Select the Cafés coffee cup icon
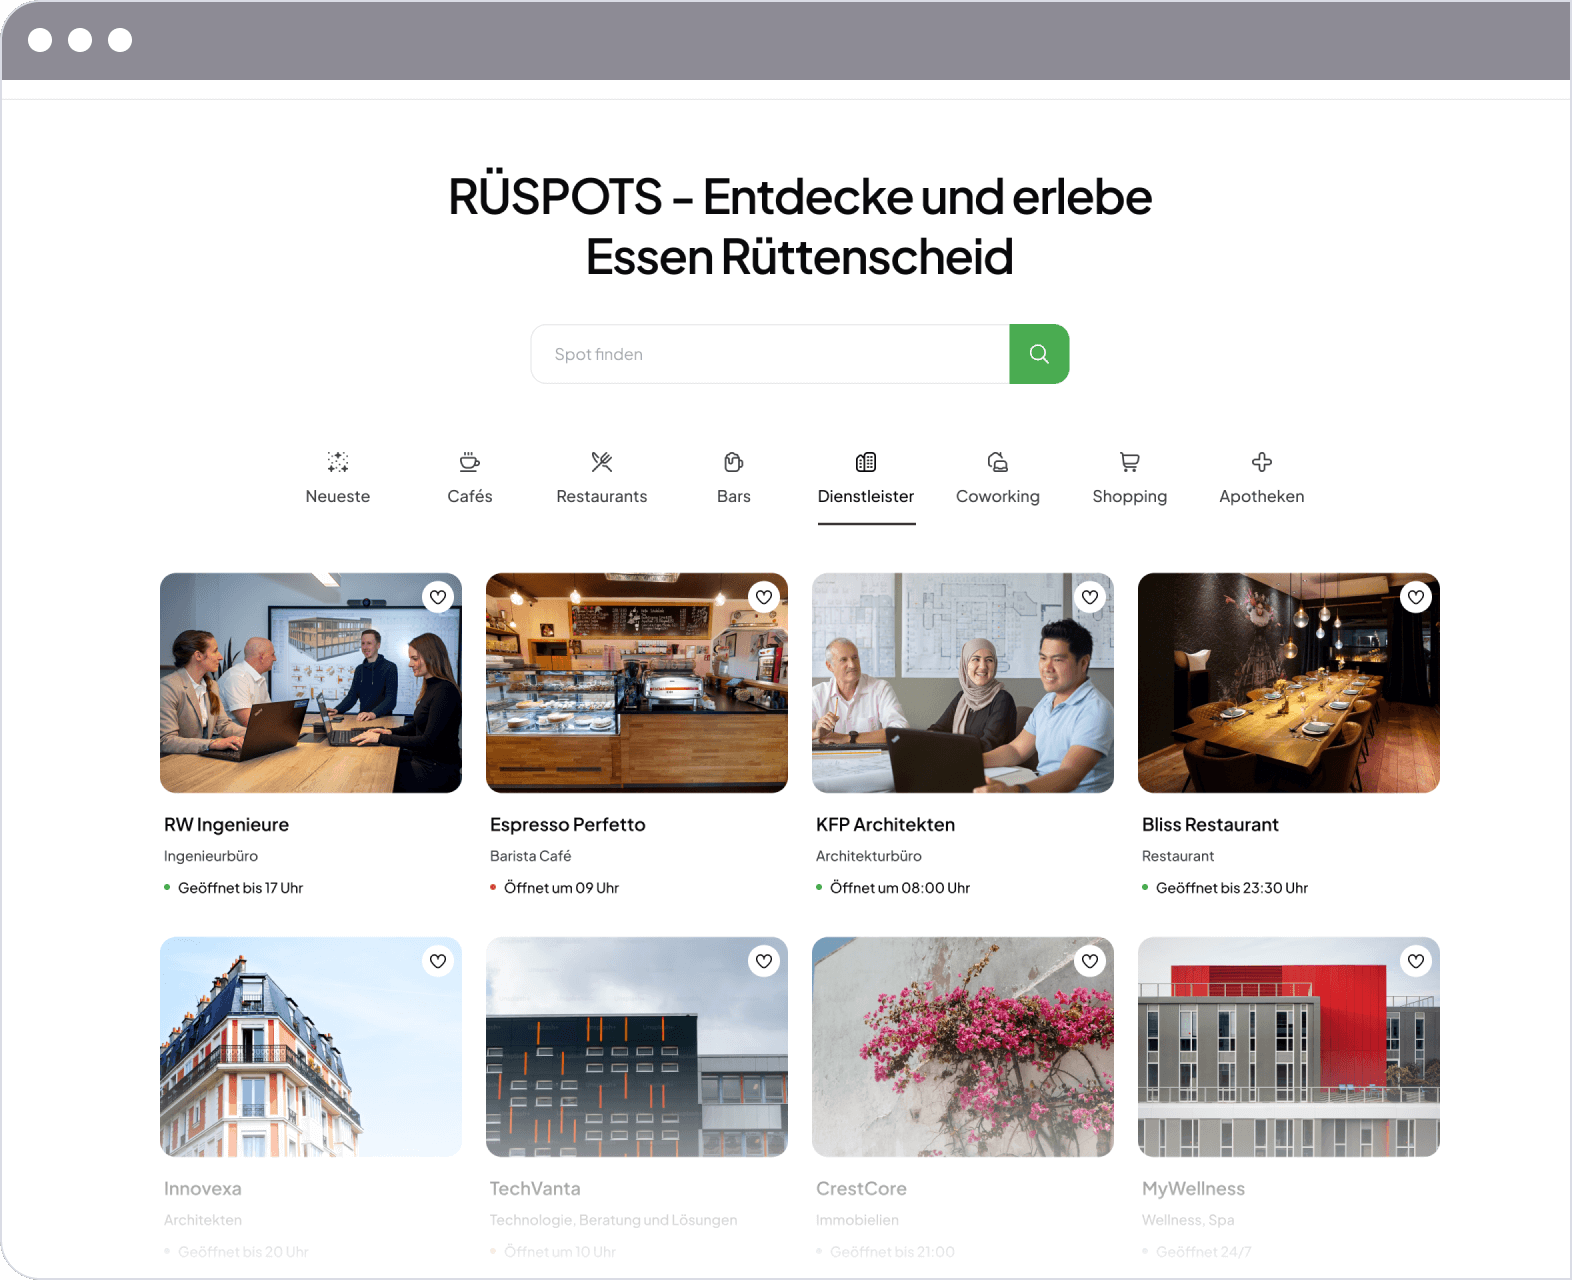The image size is (1572, 1280). click(x=469, y=462)
